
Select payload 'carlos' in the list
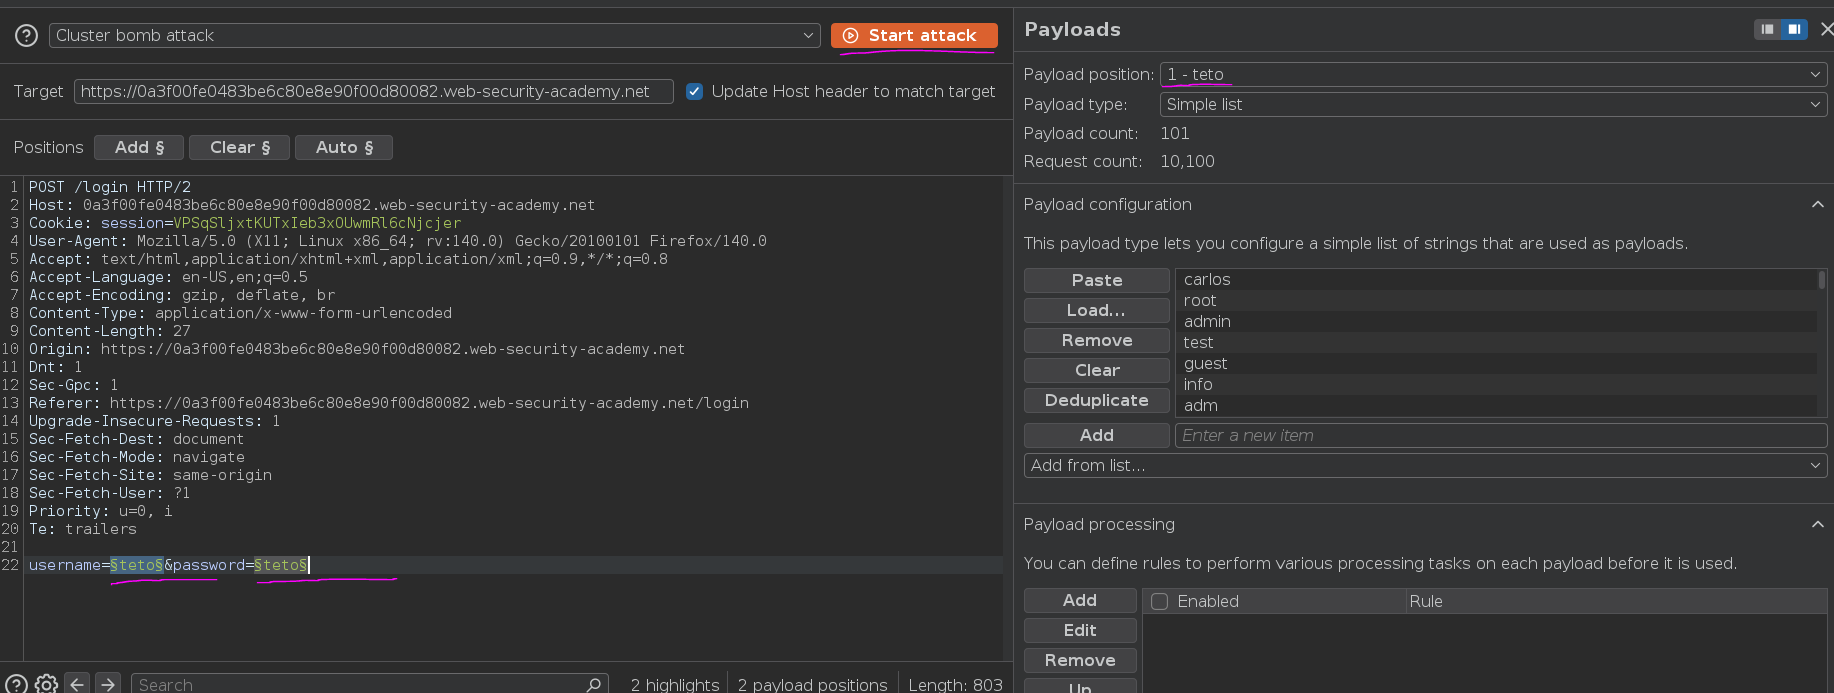click(1496, 280)
